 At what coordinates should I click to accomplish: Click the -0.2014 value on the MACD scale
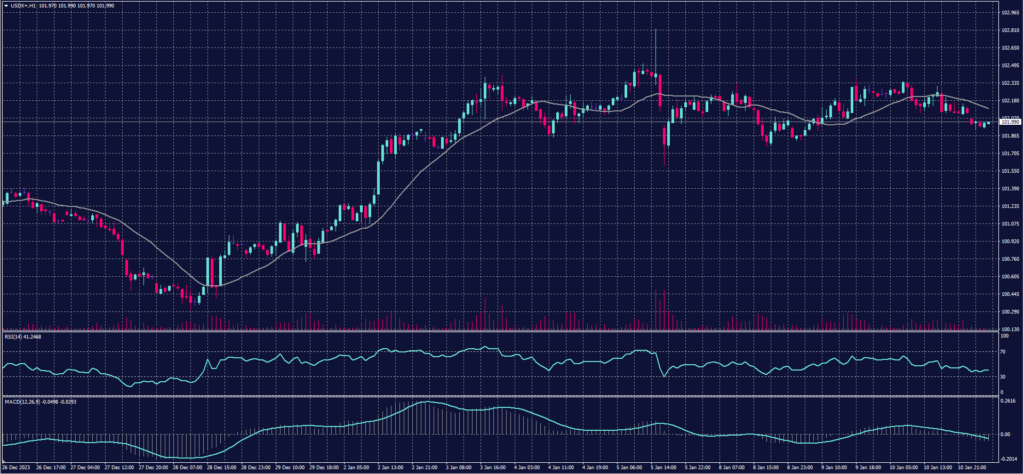1008,455
